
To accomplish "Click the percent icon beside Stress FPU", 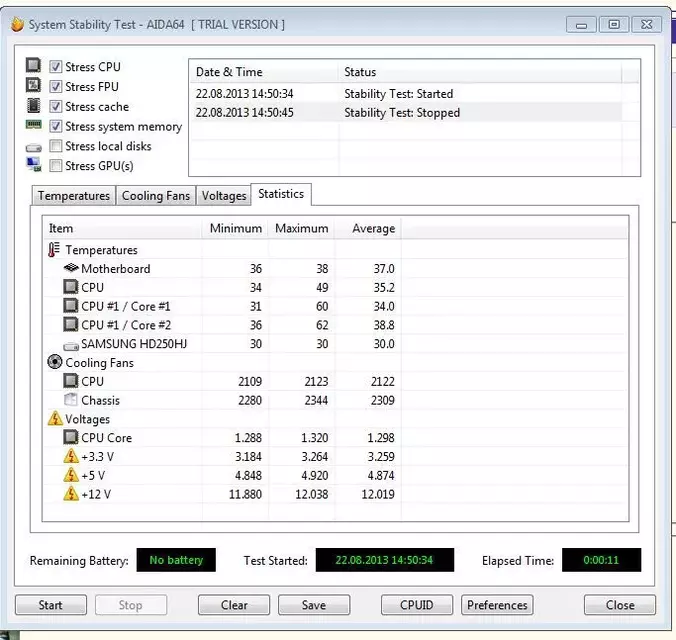I will 33,85.
